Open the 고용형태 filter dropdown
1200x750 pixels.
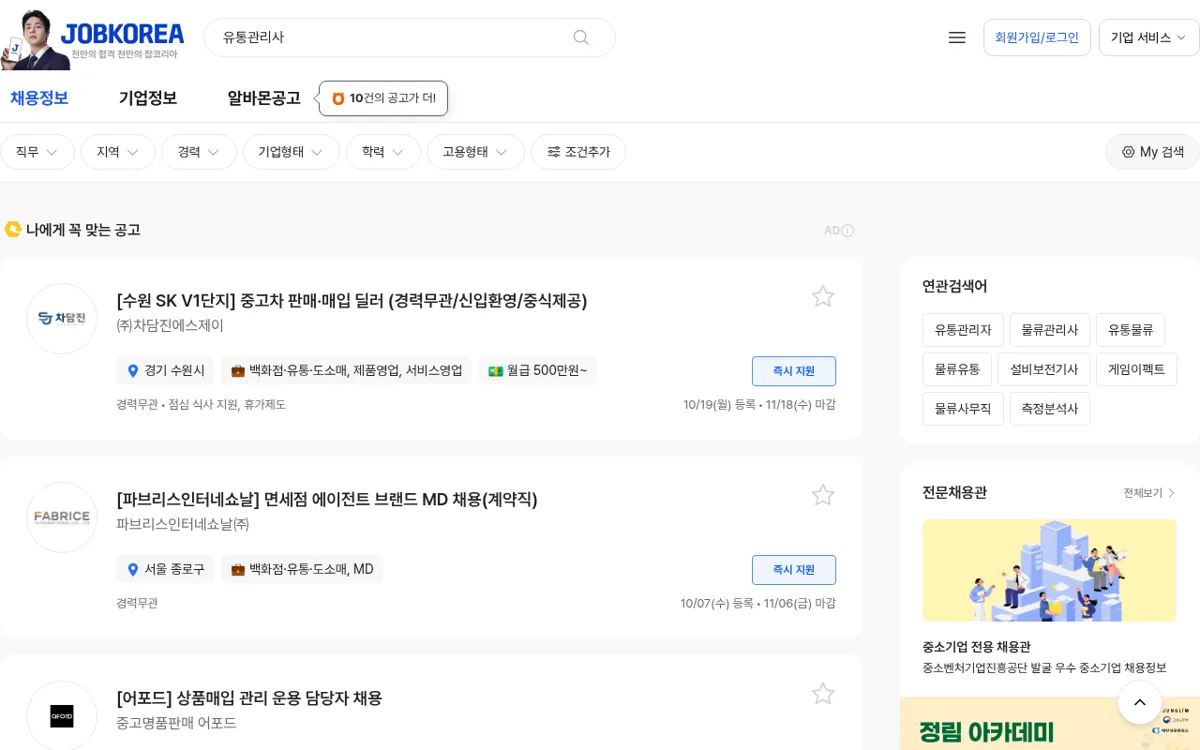tap(475, 152)
